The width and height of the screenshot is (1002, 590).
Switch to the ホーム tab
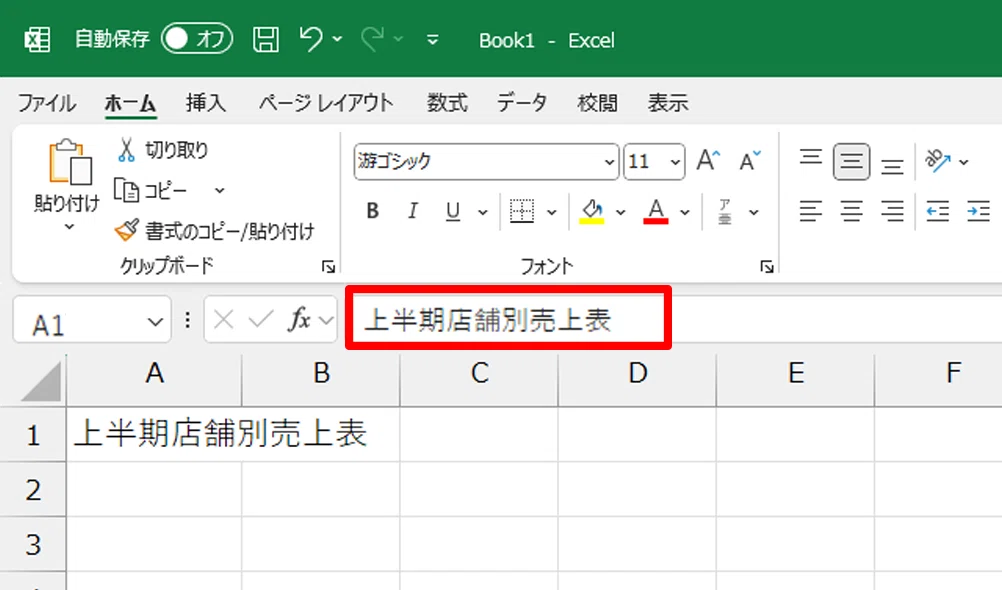[x=130, y=103]
